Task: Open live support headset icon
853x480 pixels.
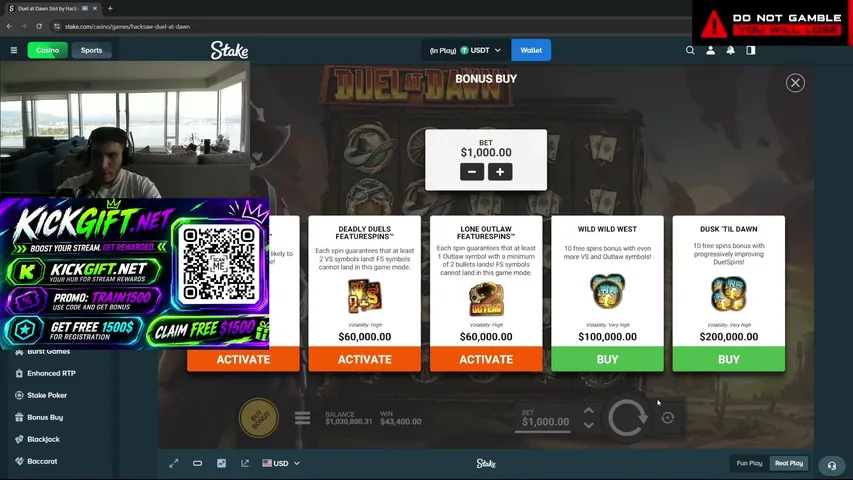Action: click(832, 466)
